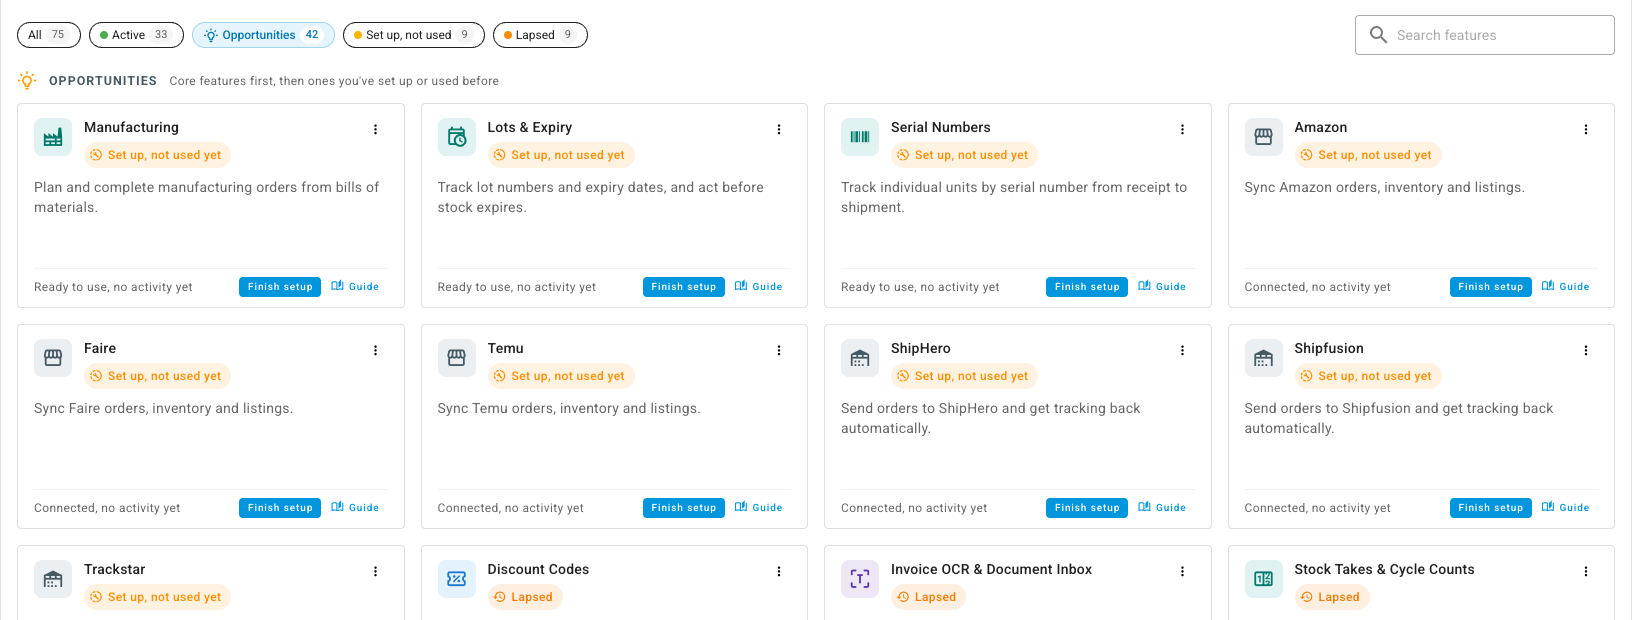1632x620 pixels.
Task: Open the Faire guide
Action: (355, 508)
